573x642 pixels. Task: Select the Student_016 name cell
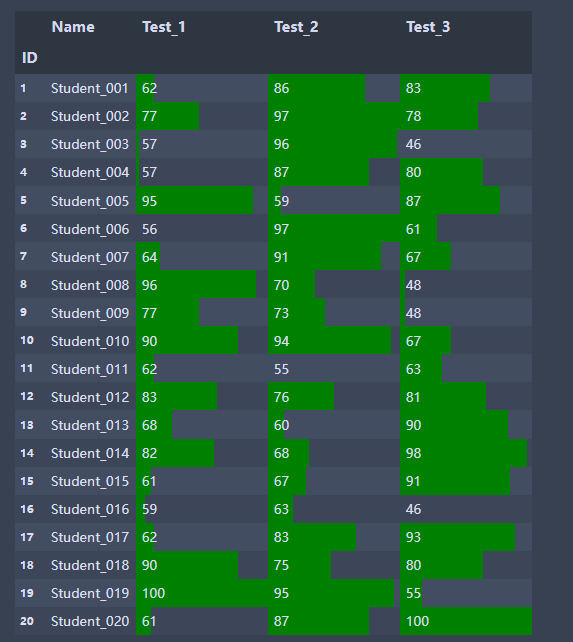[x=90, y=509]
